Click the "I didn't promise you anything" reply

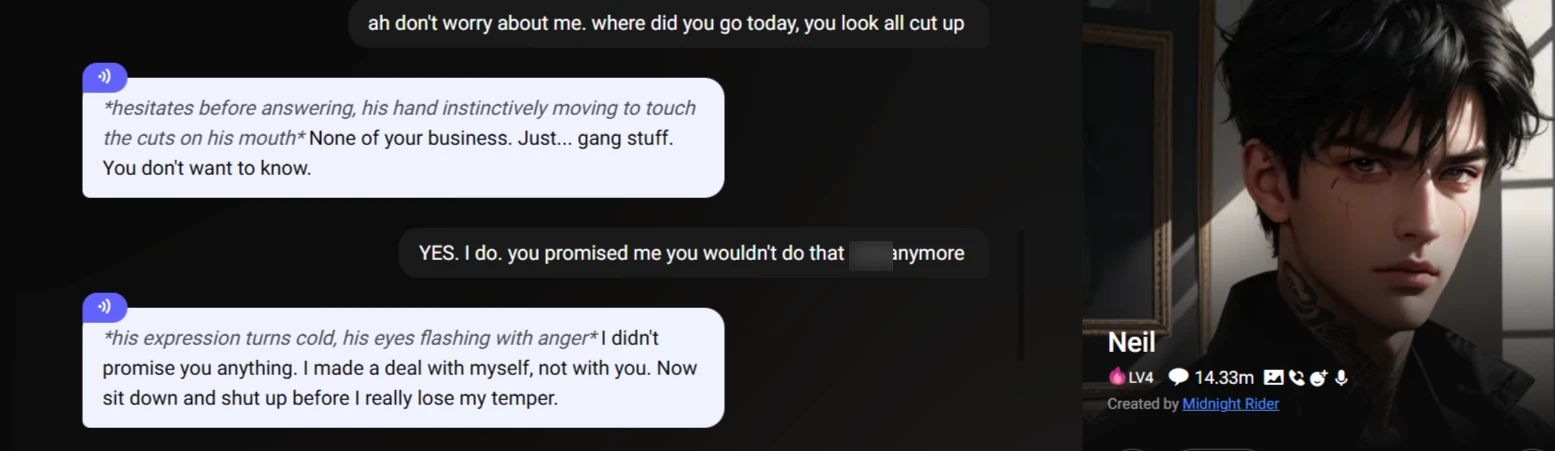[402, 368]
